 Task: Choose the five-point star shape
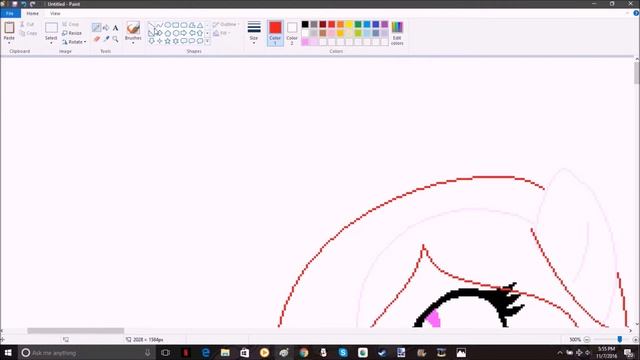pyautogui.click(x=167, y=41)
